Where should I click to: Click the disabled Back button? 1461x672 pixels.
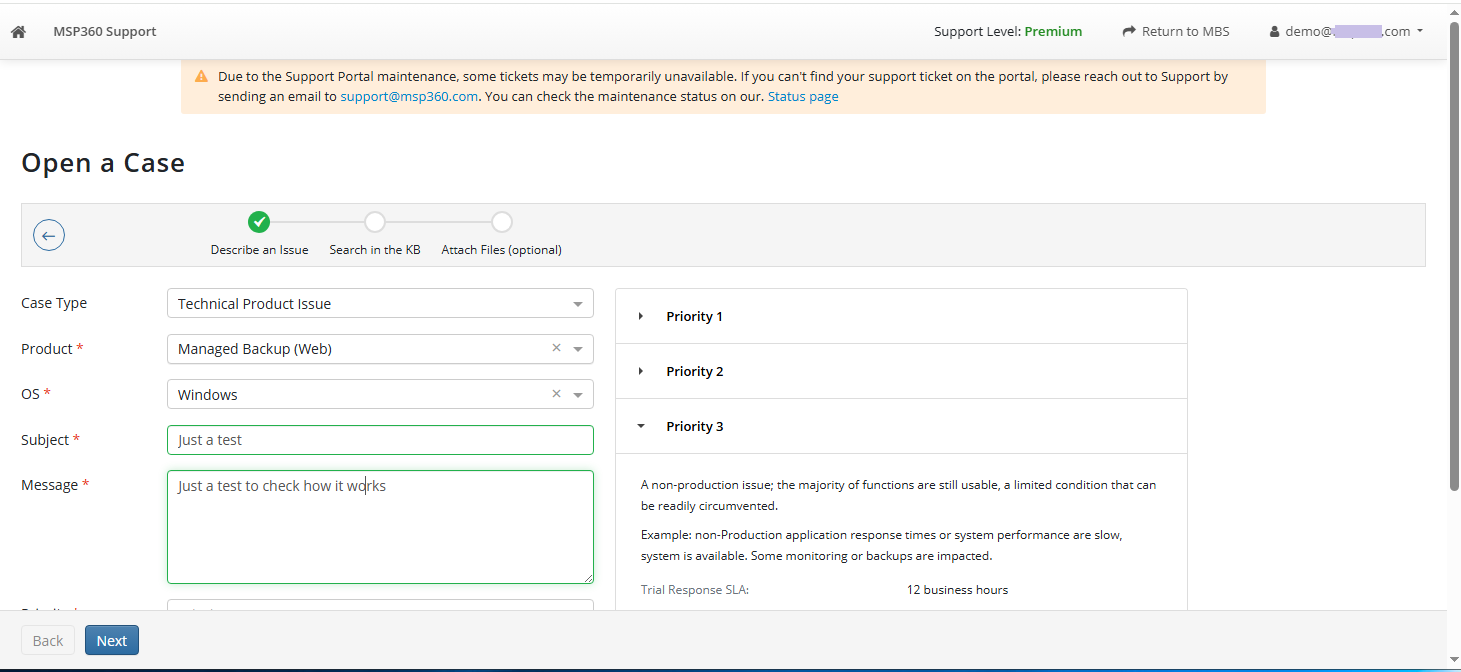(48, 641)
